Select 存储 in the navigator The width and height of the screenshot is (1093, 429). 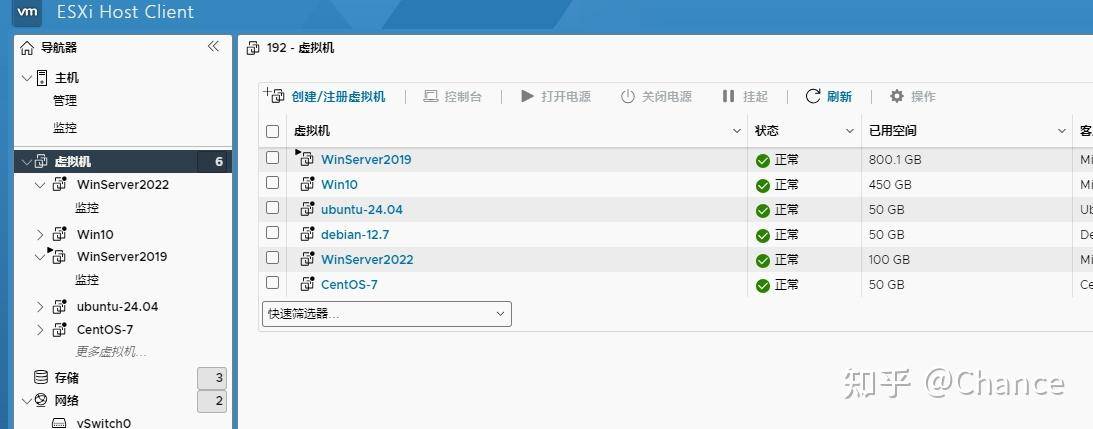click(x=67, y=378)
